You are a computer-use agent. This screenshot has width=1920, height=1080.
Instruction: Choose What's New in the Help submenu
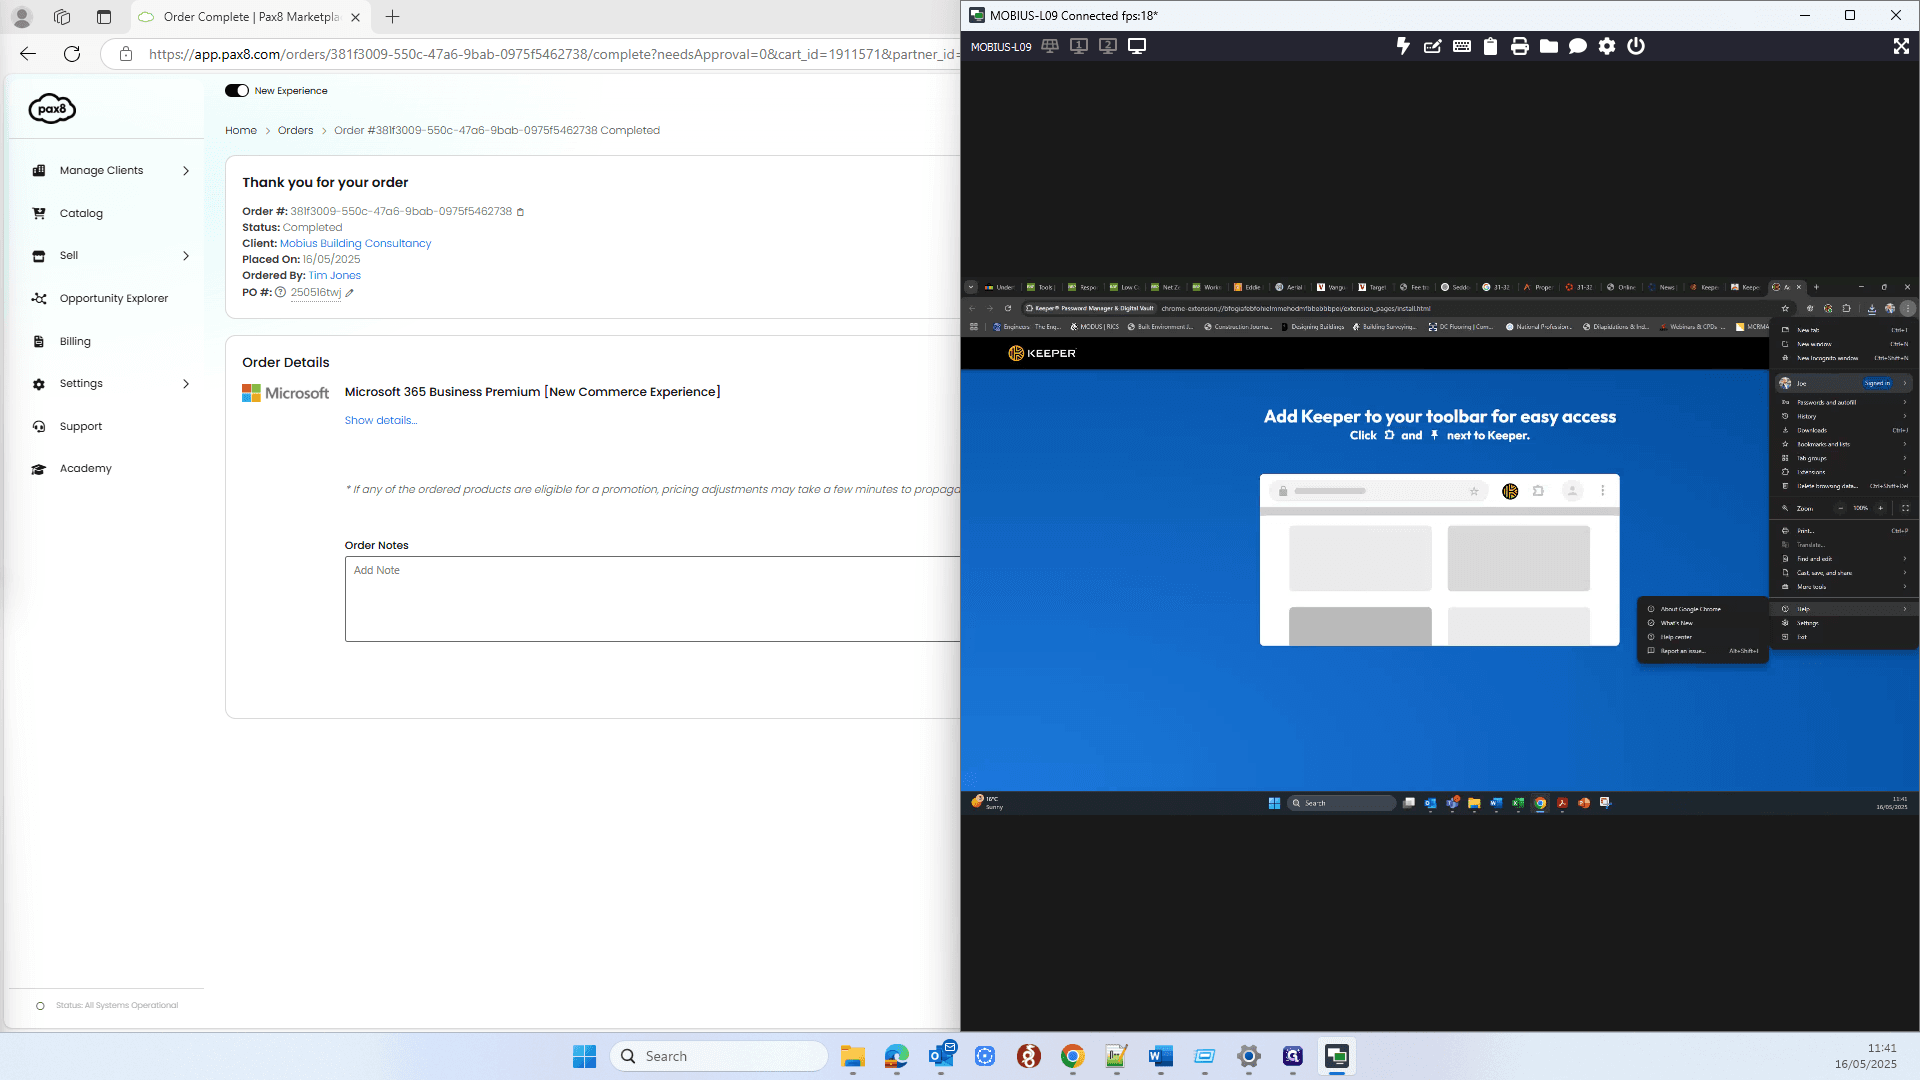point(1703,623)
